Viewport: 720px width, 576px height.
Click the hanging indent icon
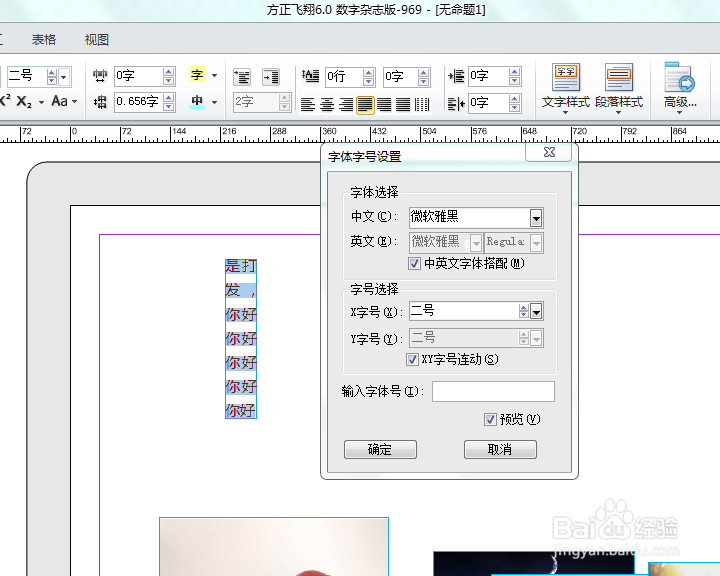point(271,77)
